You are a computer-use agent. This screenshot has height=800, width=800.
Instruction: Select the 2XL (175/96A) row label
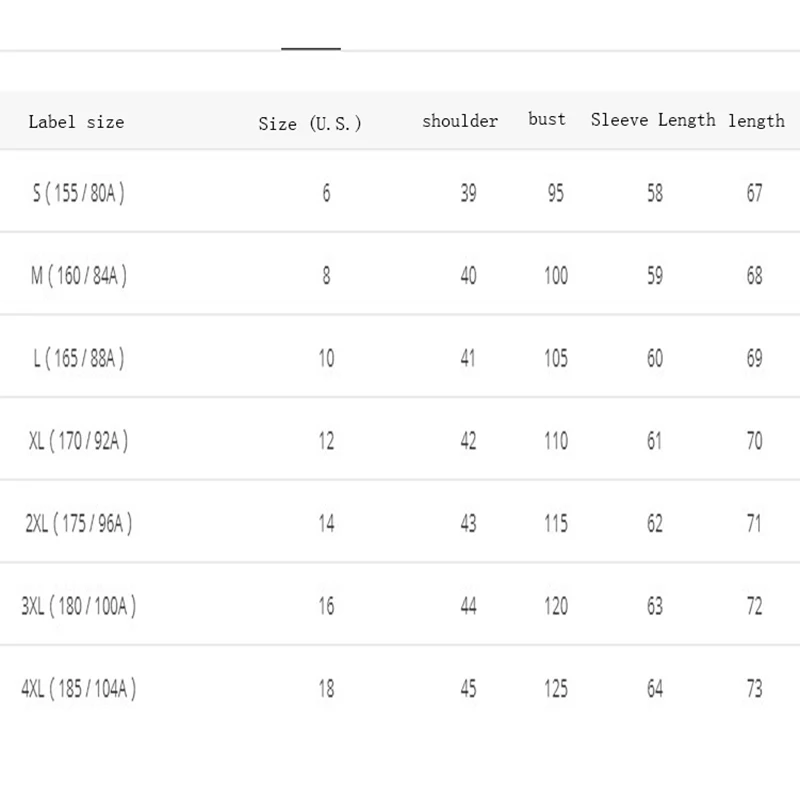(x=78, y=523)
